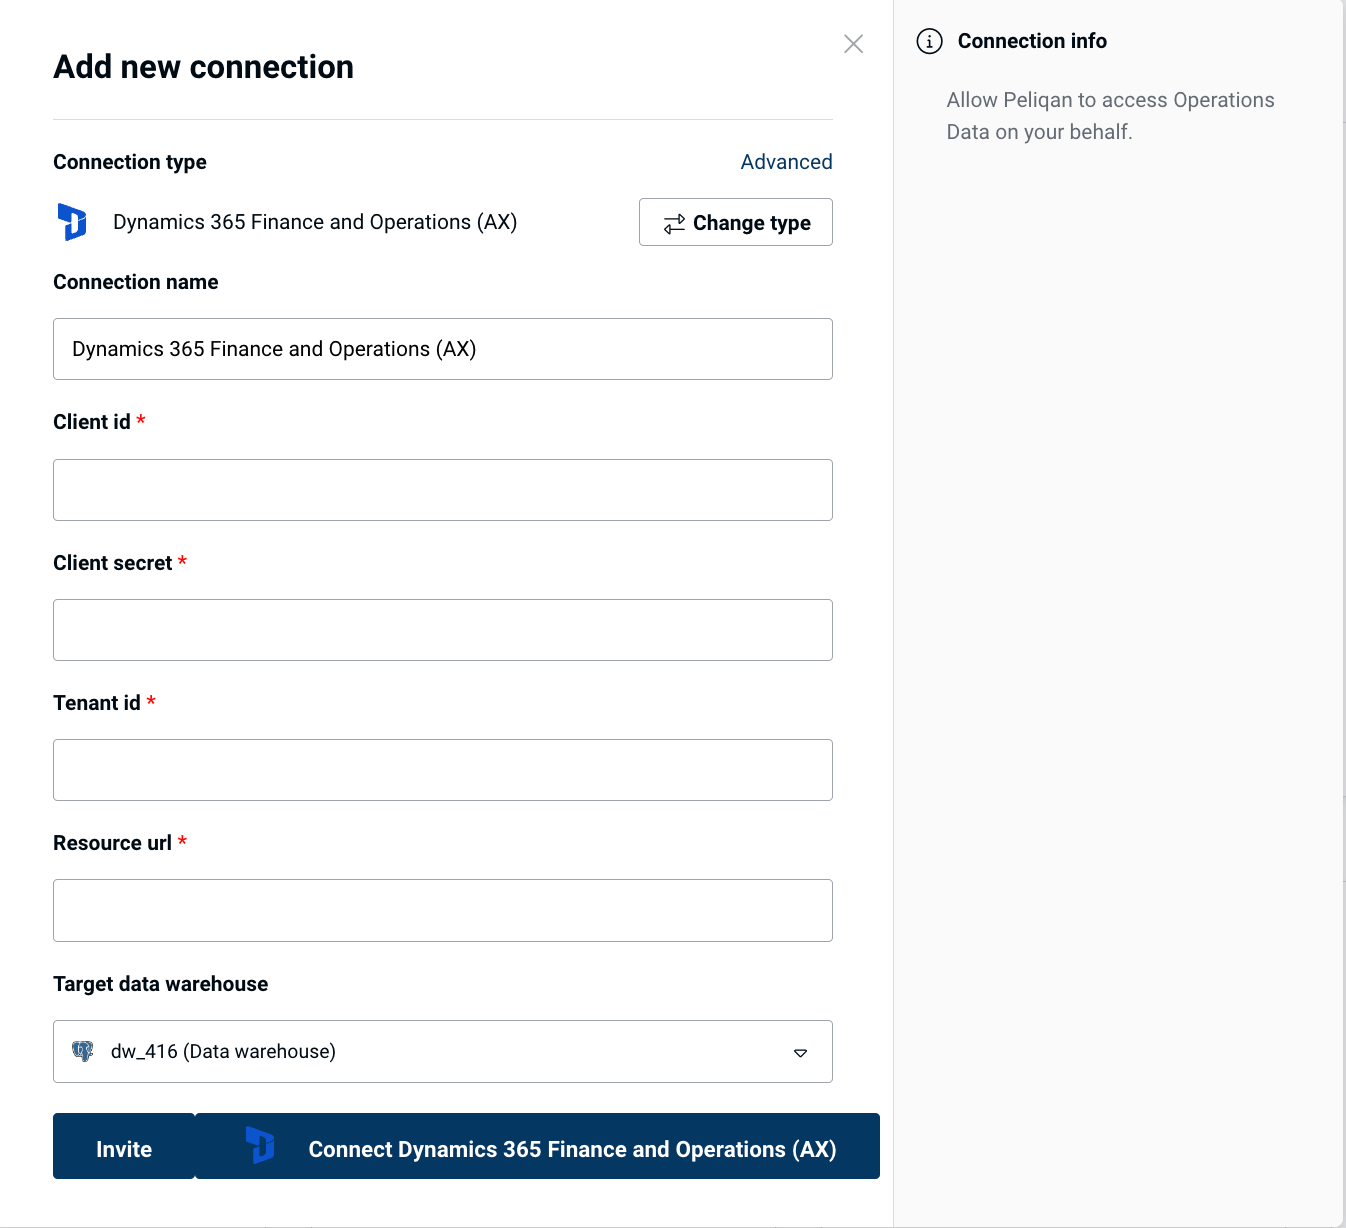Click the Invite button
Viewport: 1346px width, 1228px height.
pyautogui.click(x=124, y=1146)
